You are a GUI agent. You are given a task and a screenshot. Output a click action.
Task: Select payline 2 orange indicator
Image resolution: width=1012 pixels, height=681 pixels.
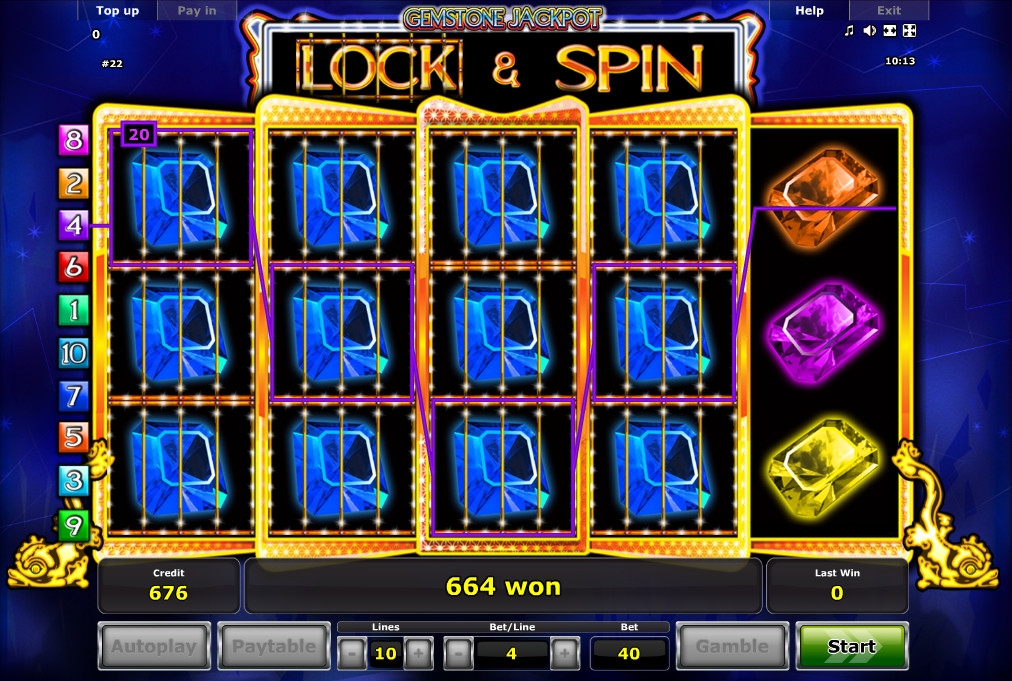[73, 183]
